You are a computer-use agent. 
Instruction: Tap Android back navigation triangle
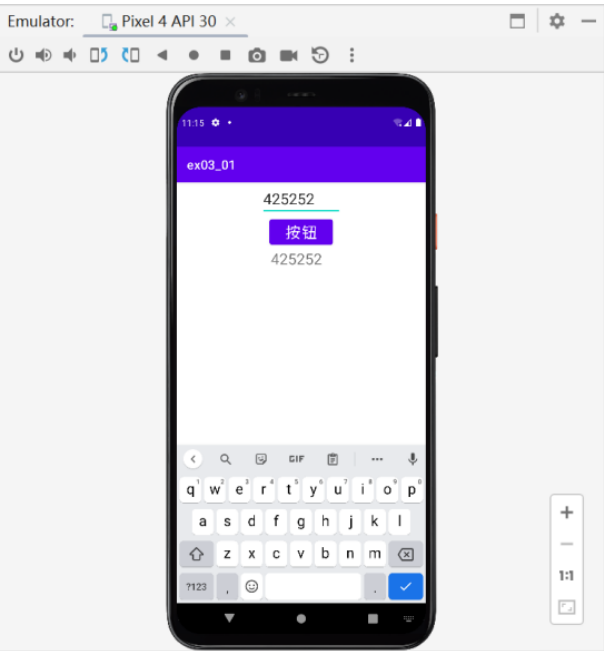pyautogui.click(x=230, y=618)
